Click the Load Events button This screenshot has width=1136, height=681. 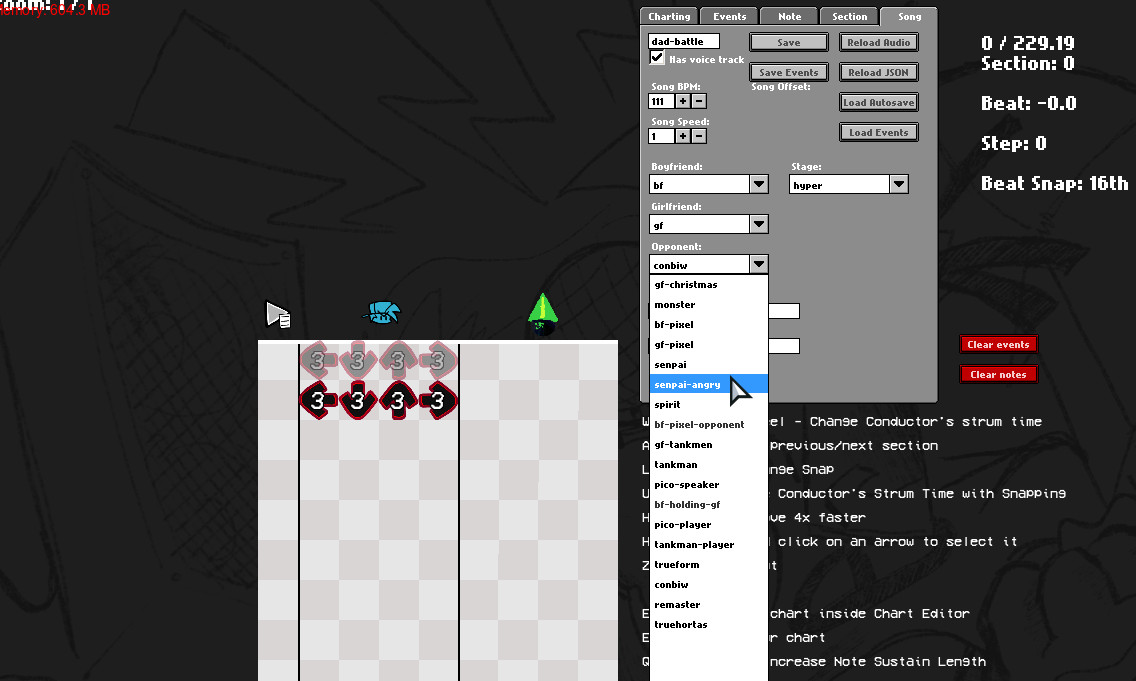879,133
